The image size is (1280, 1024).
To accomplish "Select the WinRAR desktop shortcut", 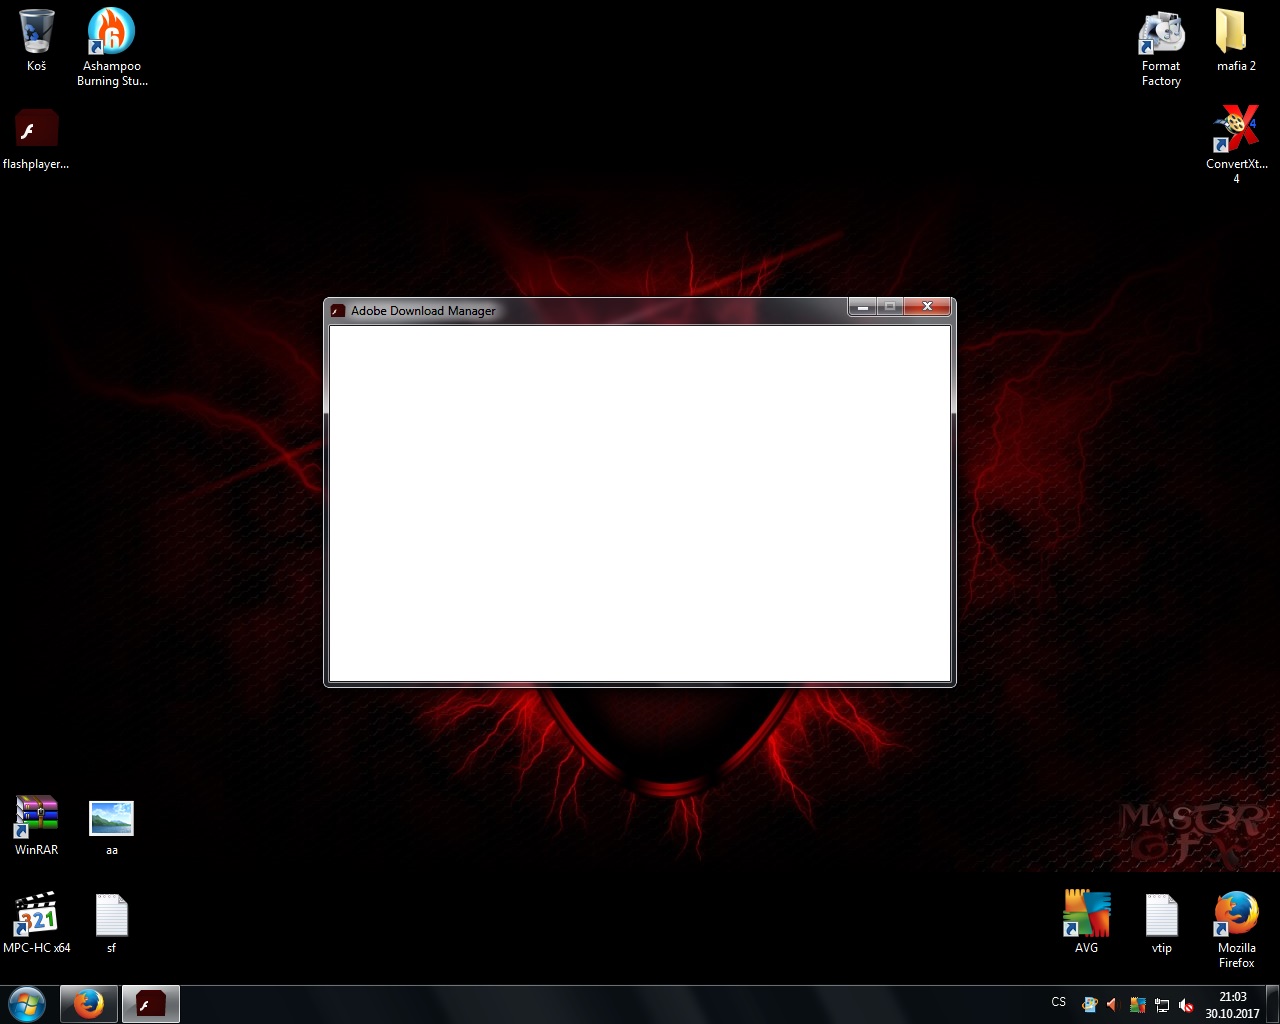I will [37, 826].
